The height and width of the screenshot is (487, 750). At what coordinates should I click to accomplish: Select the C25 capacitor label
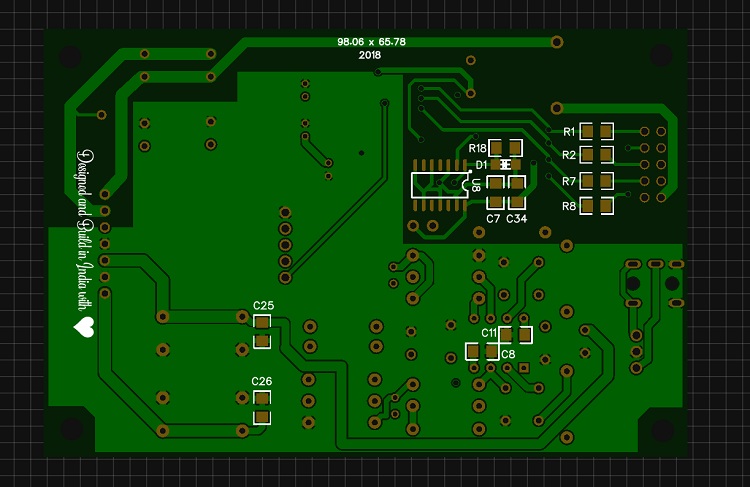point(264,305)
